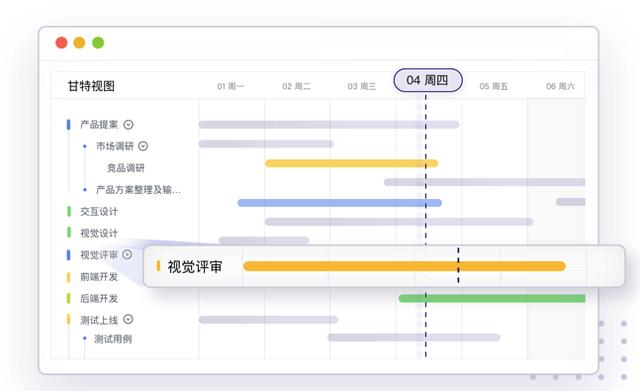
Task: Click the gray 测试用例 gantt bar
Action: point(414,337)
